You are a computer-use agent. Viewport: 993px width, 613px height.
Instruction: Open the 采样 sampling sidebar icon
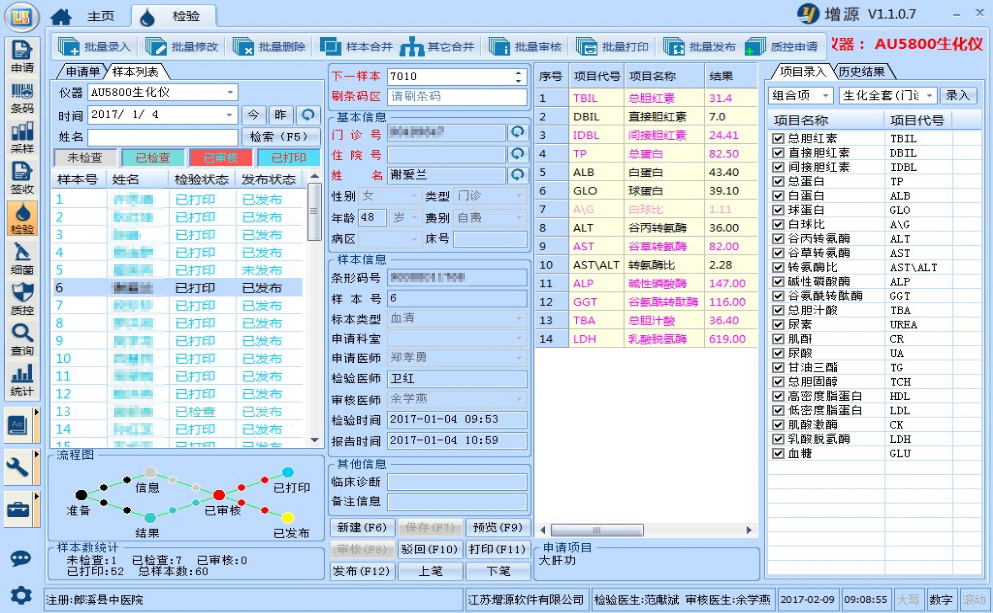click(x=22, y=138)
